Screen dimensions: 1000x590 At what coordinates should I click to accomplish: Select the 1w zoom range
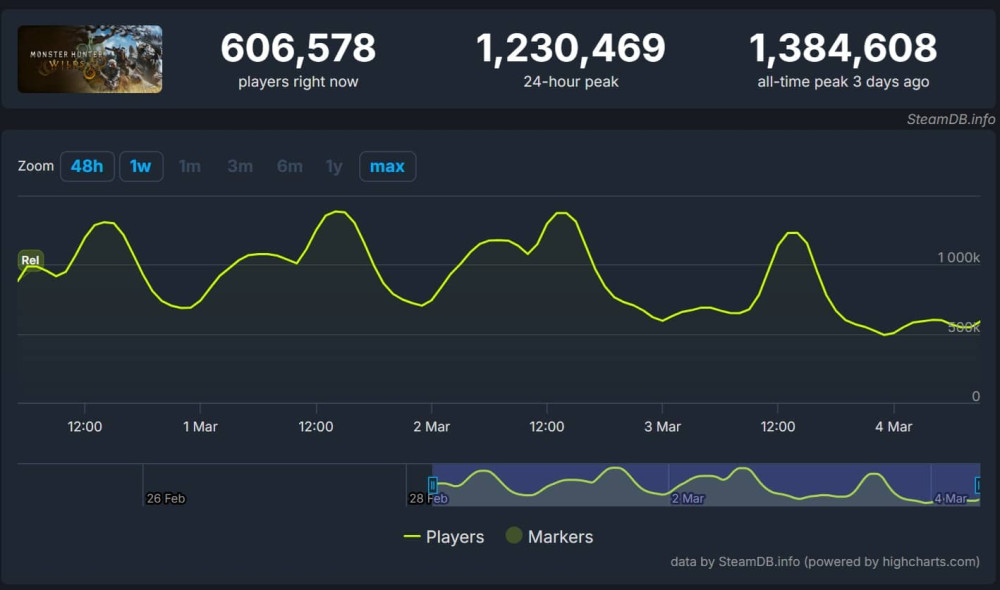141,166
